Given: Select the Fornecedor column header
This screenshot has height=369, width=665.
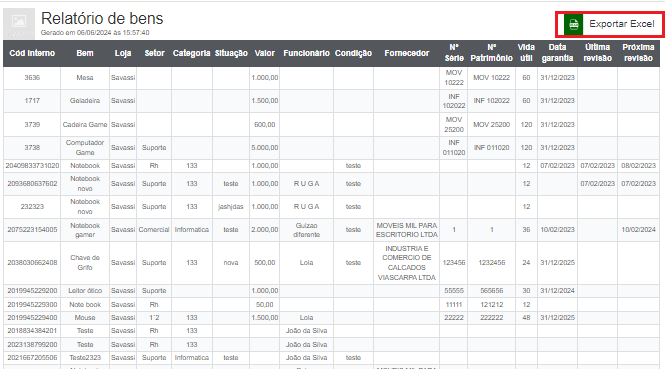Looking at the screenshot, I should coord(407,53).
